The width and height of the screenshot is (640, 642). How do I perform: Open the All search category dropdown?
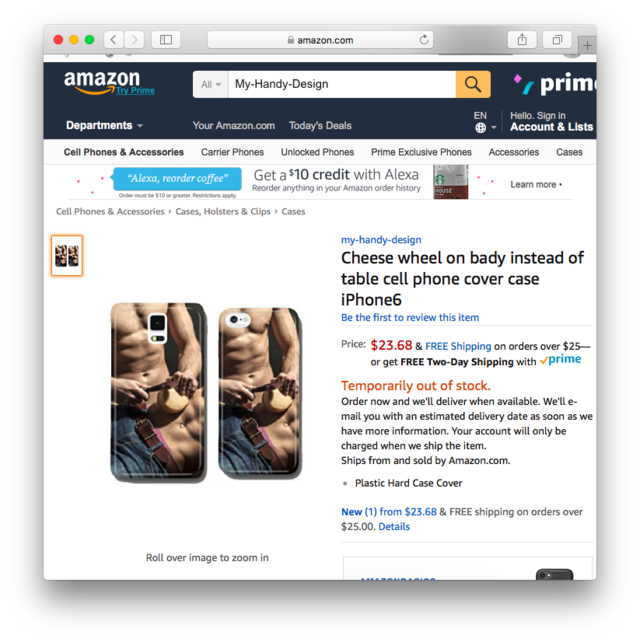[210, 84]
